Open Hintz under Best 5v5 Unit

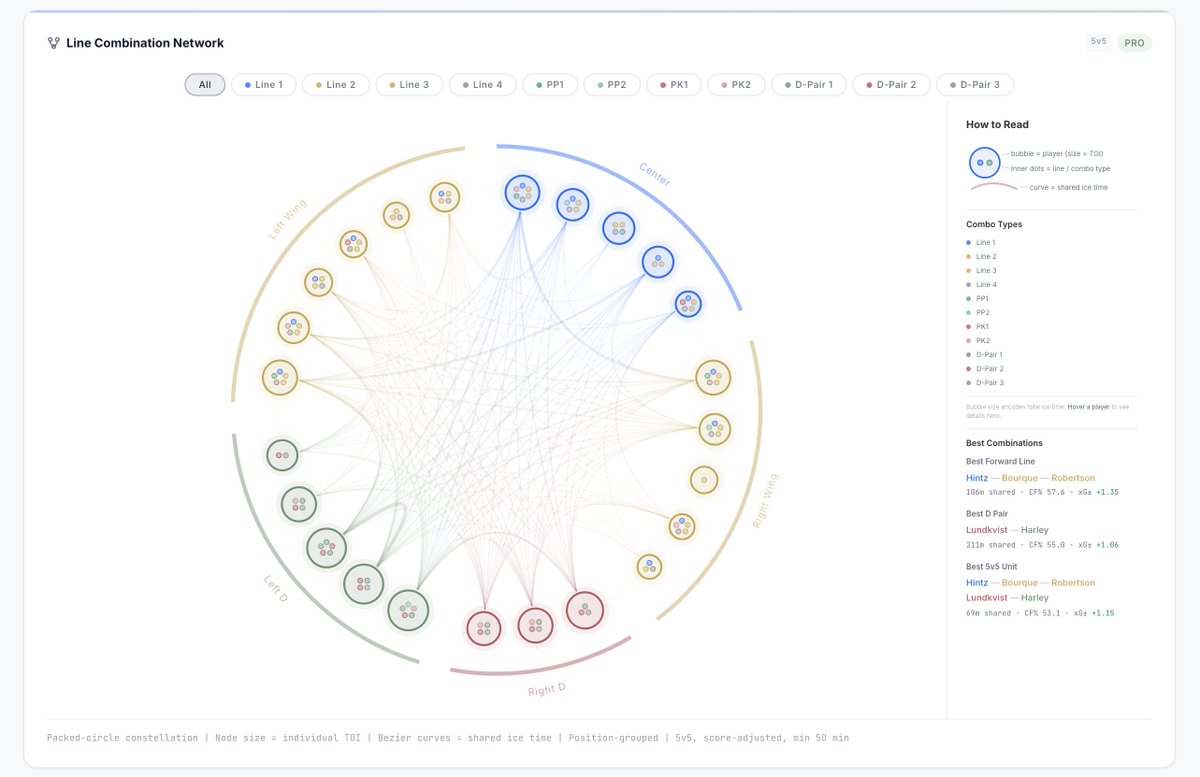[x=977, y=583]
